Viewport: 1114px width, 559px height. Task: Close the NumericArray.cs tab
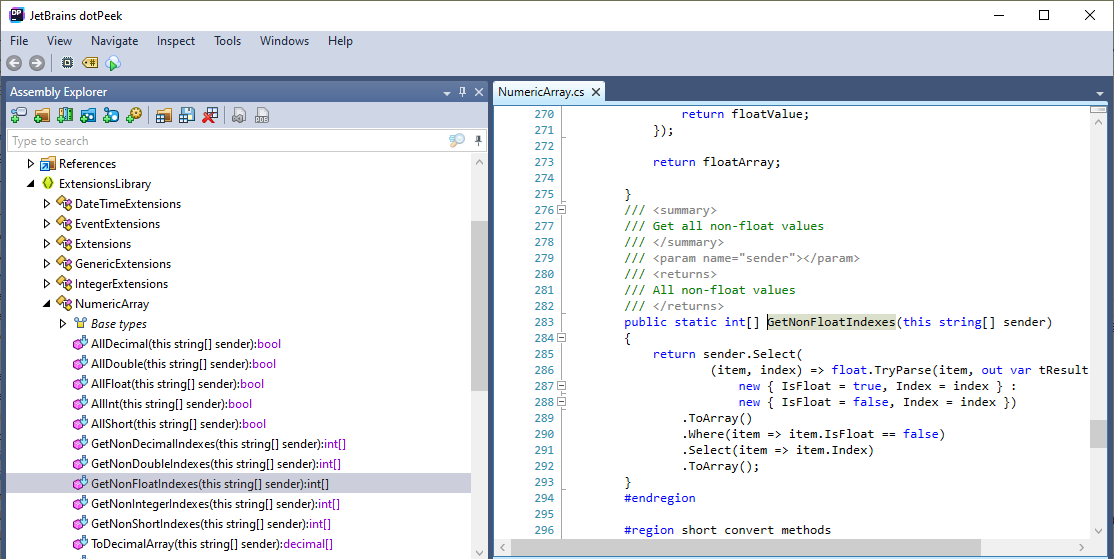pyautogui.click(x=596, y=92)
